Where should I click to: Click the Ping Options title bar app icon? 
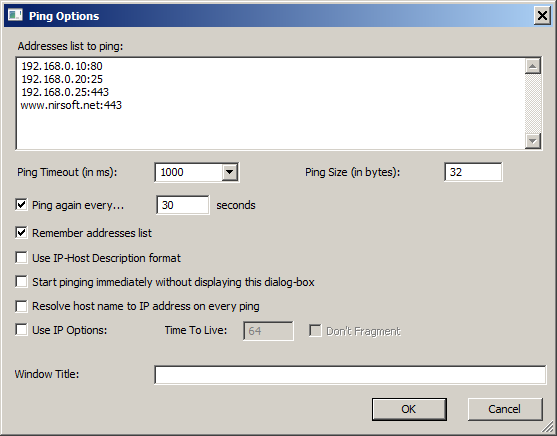click(15, 15)
